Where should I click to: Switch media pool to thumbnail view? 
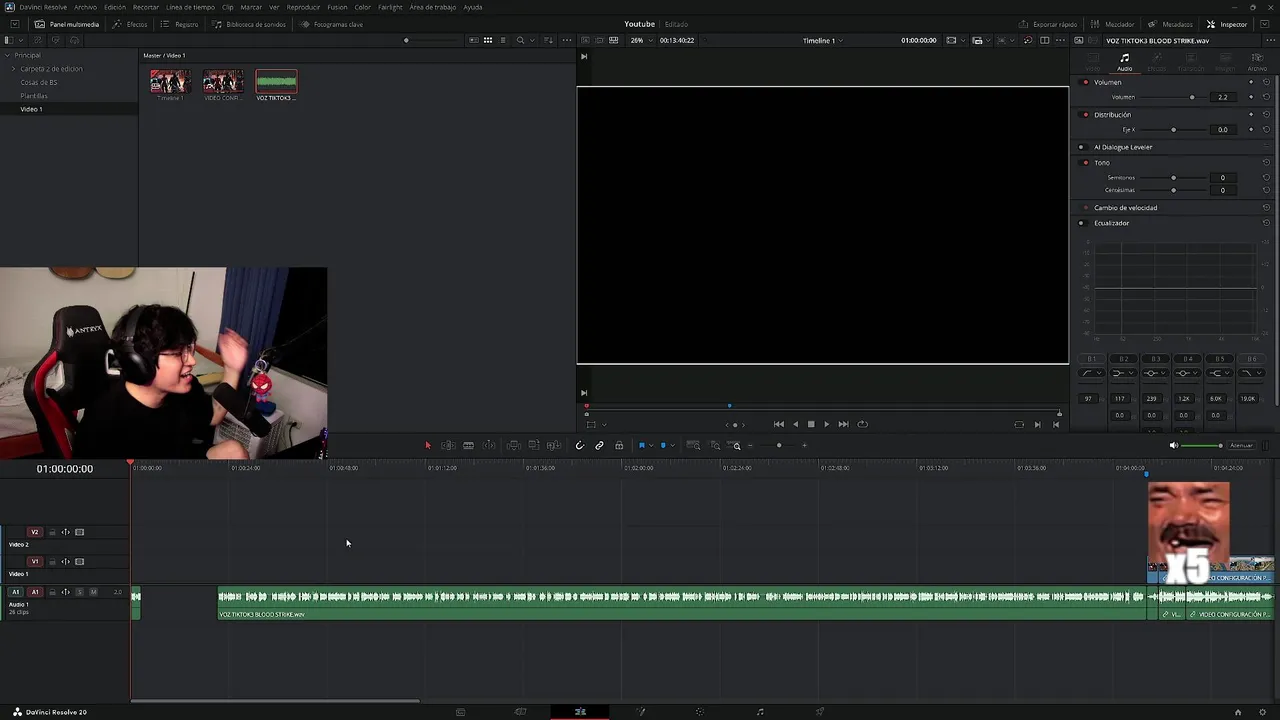pos(488,40)
